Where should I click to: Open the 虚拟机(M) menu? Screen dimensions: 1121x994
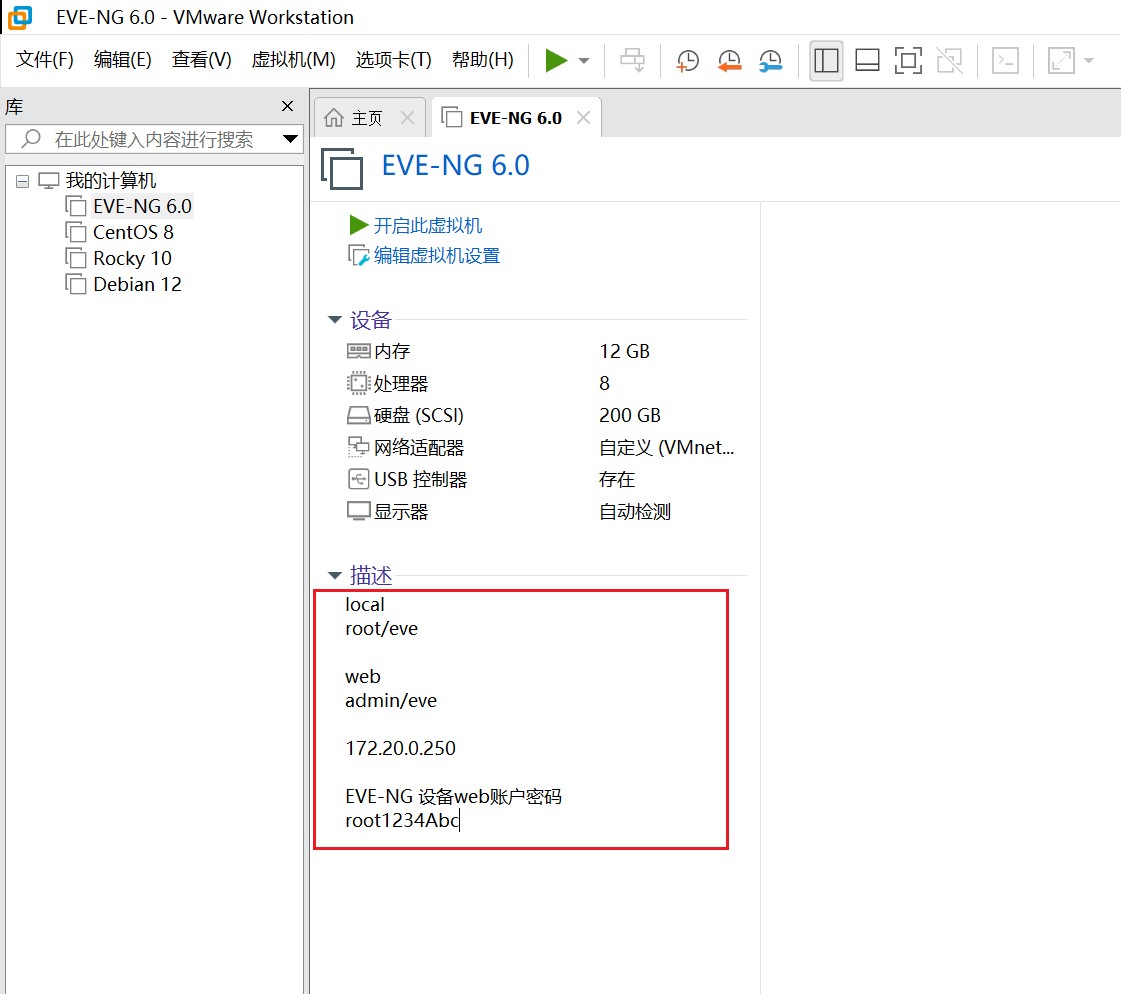click(293, 59)
